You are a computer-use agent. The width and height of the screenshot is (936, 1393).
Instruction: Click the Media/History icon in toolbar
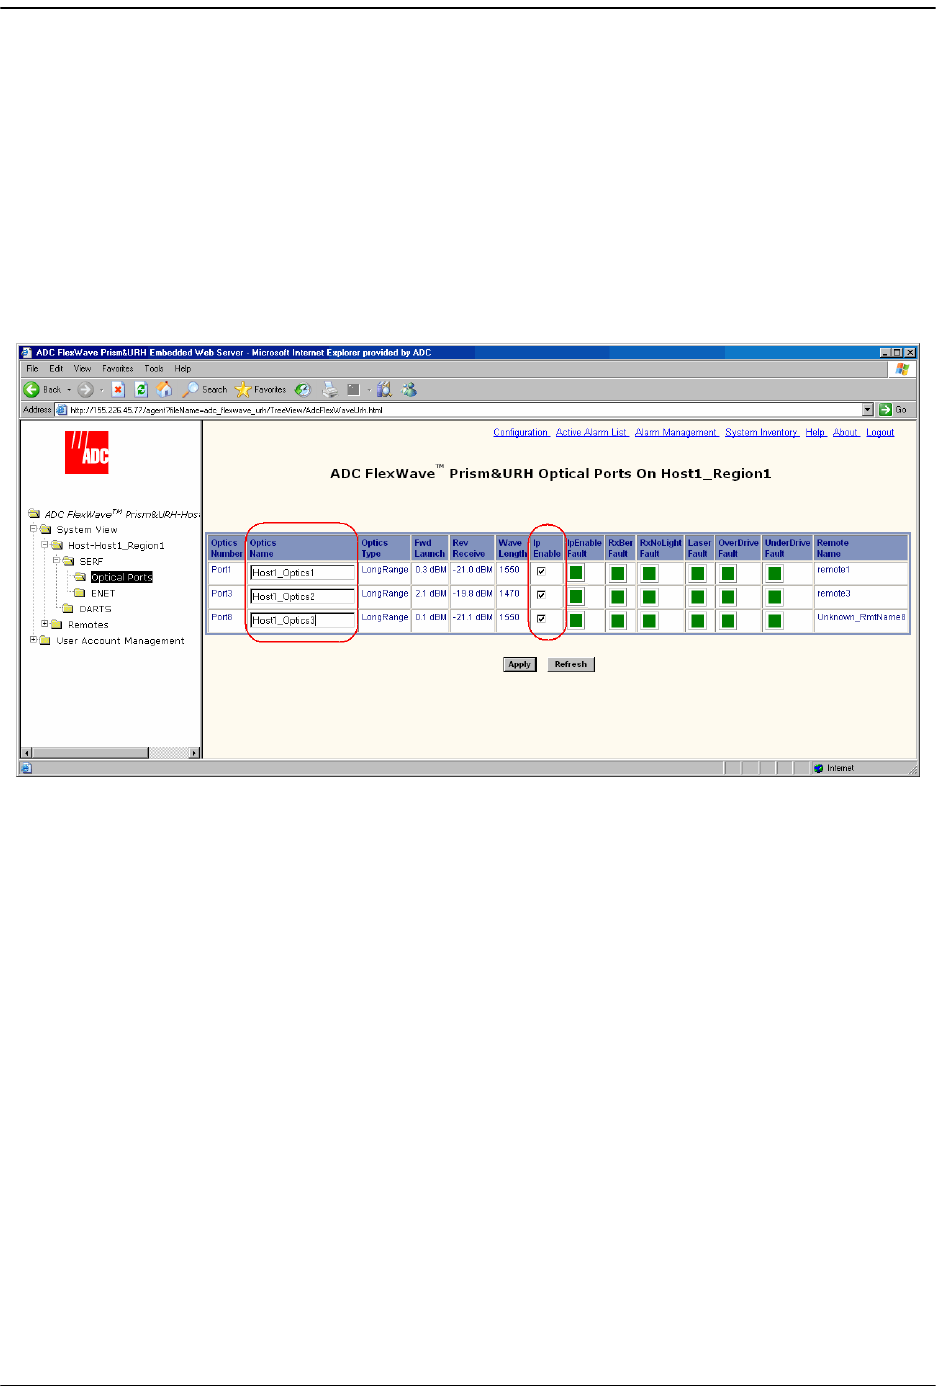(x=302, y=390)
